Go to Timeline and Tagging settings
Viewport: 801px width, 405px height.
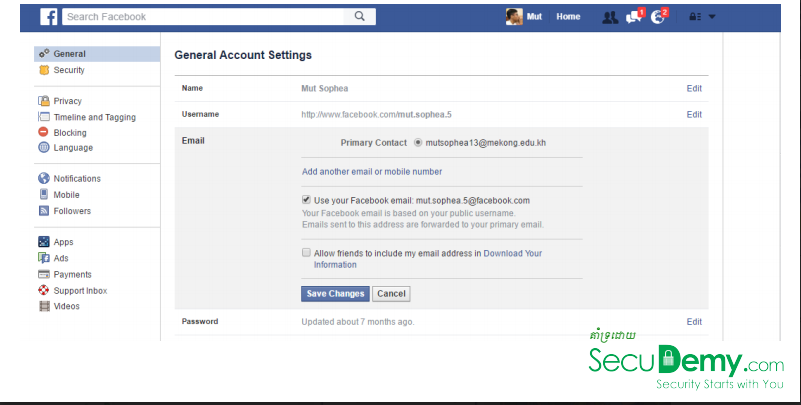(x=94, y=117)
